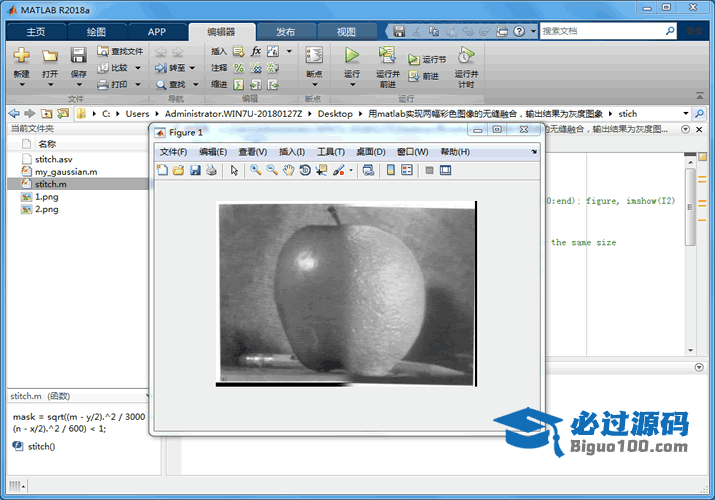This screenshot has height=500, width=715.
Task: Click the apple image in Figure 1
Action: tap(346, 294)
